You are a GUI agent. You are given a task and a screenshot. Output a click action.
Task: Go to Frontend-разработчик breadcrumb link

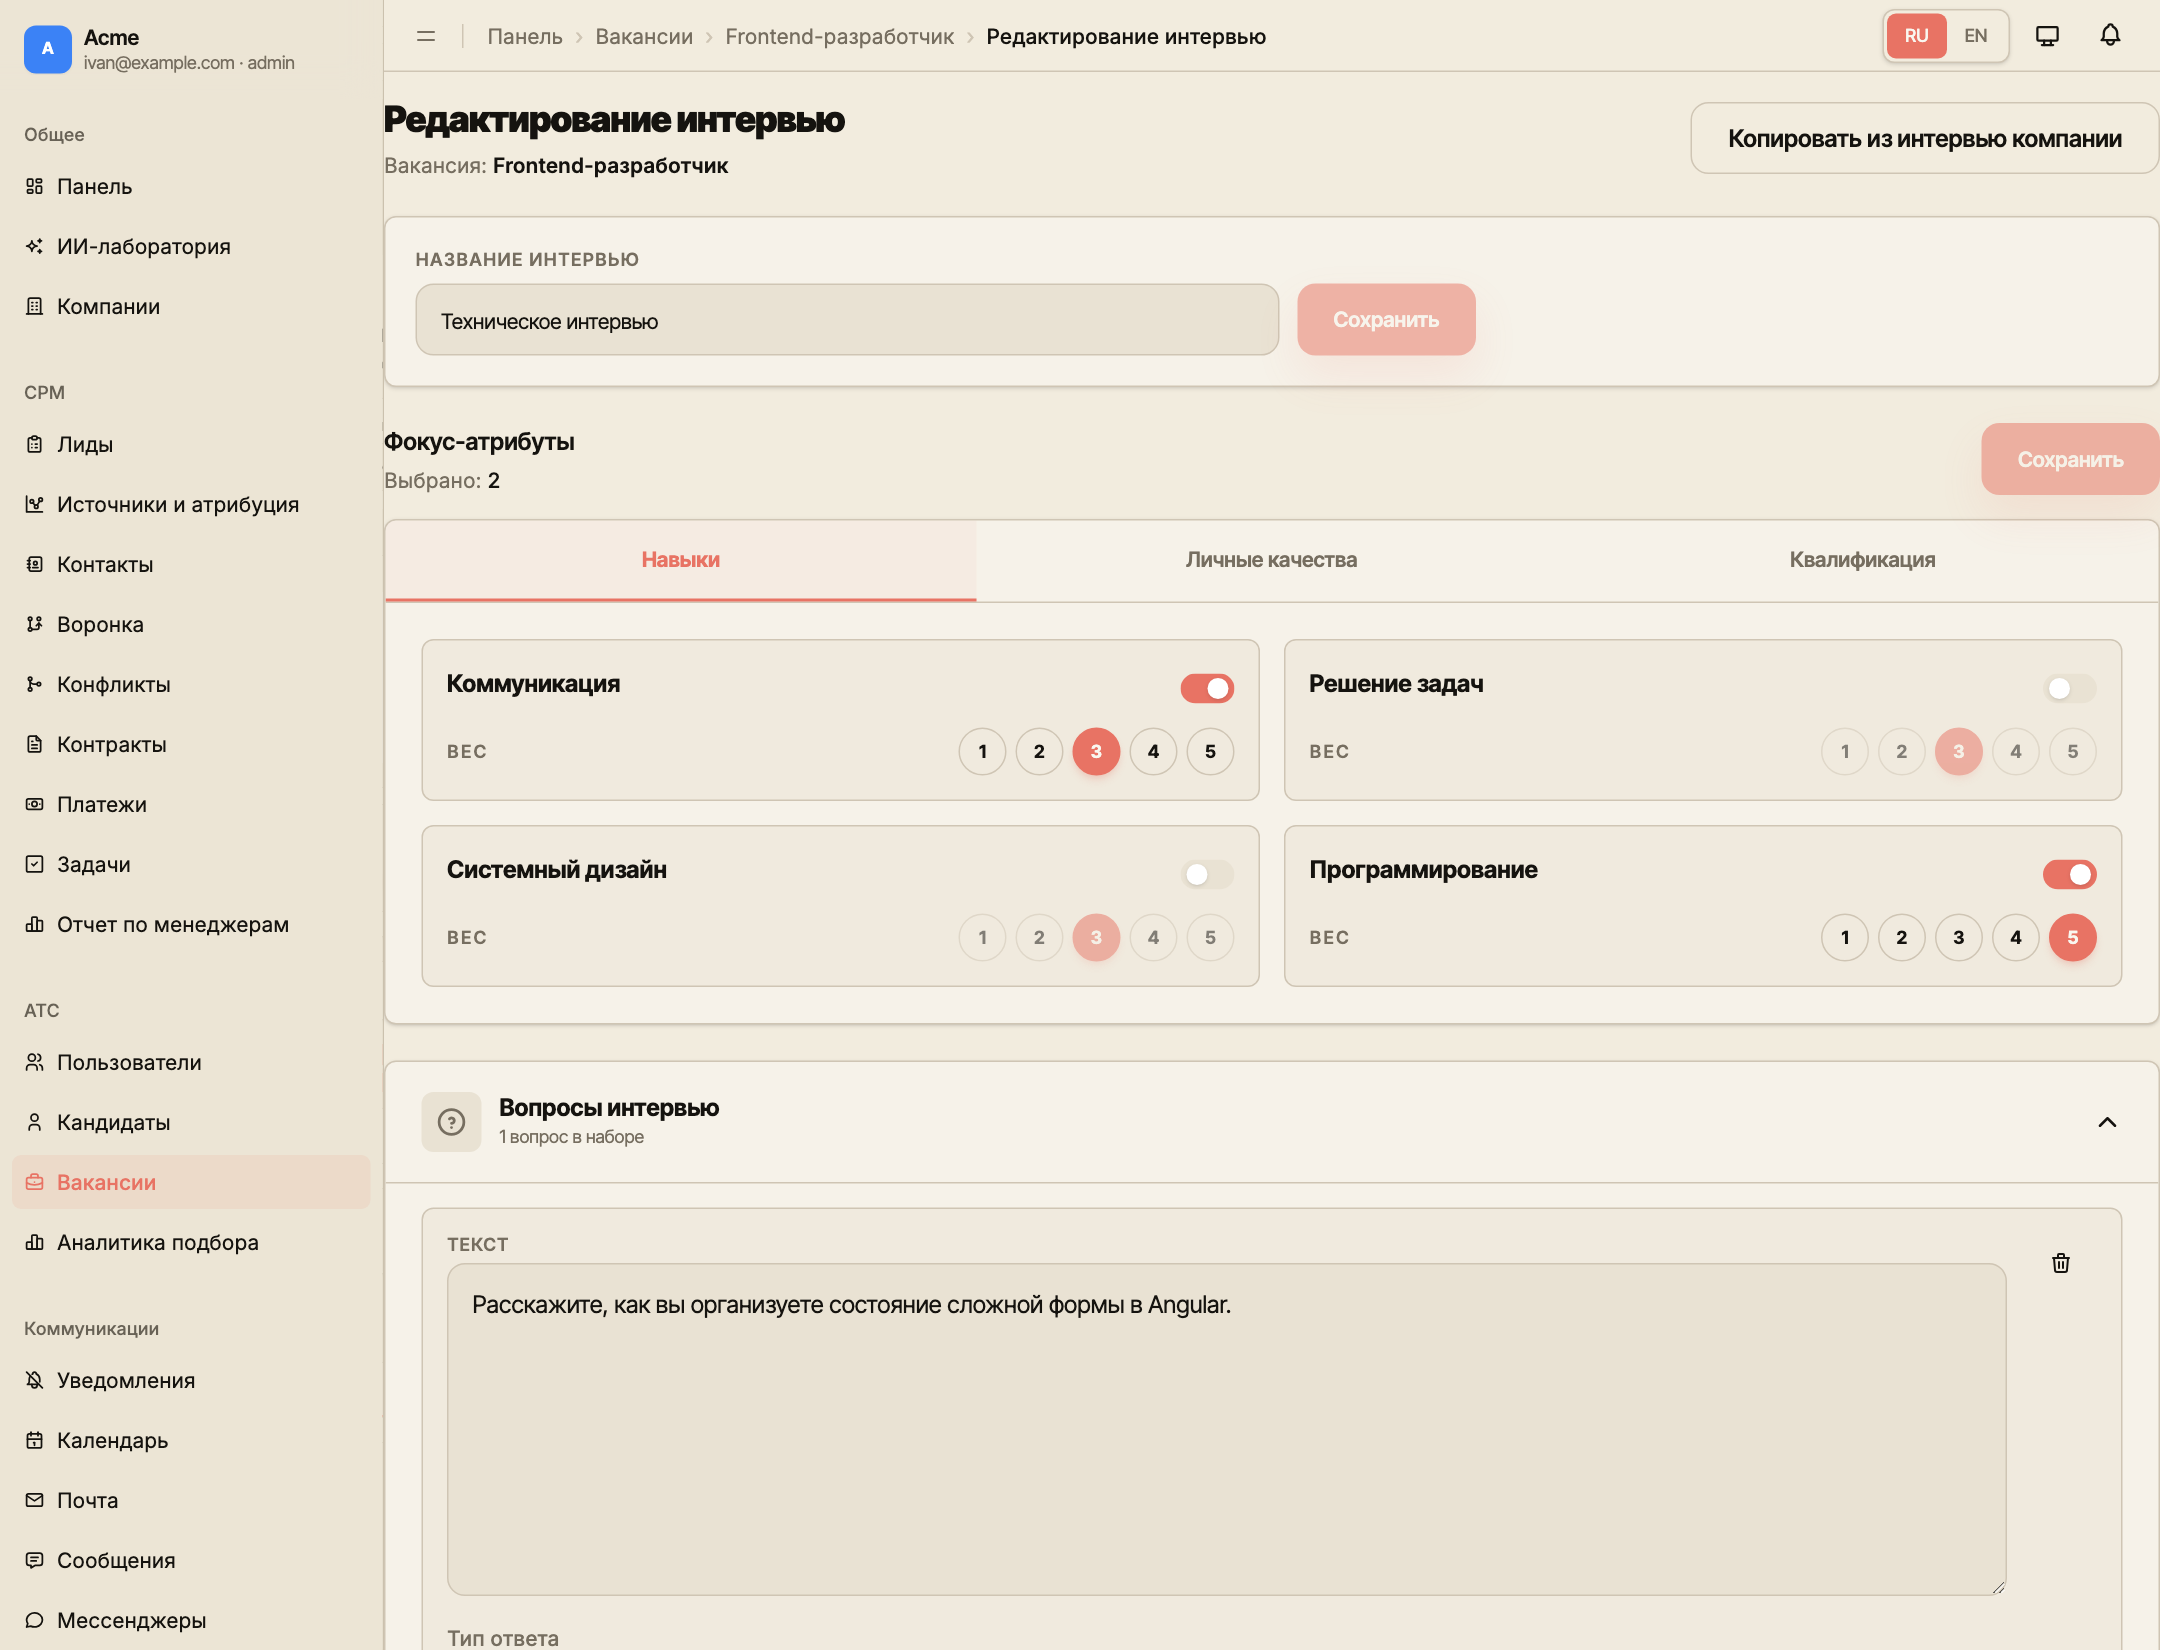click(x=840, y=37)
